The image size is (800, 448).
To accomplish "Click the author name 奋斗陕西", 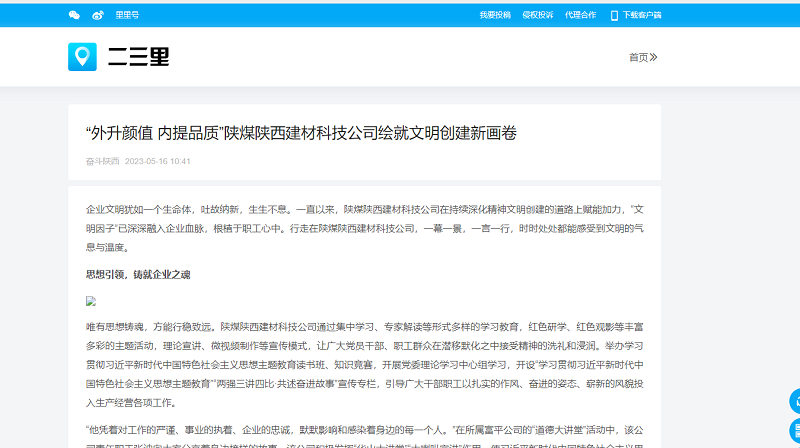I will click(102, 161).
